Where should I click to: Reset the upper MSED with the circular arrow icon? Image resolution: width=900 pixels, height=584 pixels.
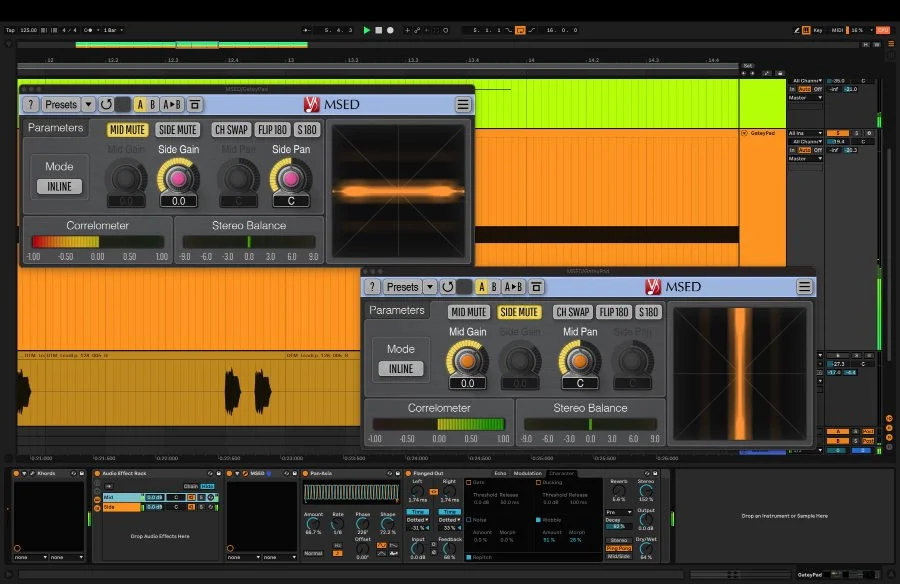pos(106,105)
